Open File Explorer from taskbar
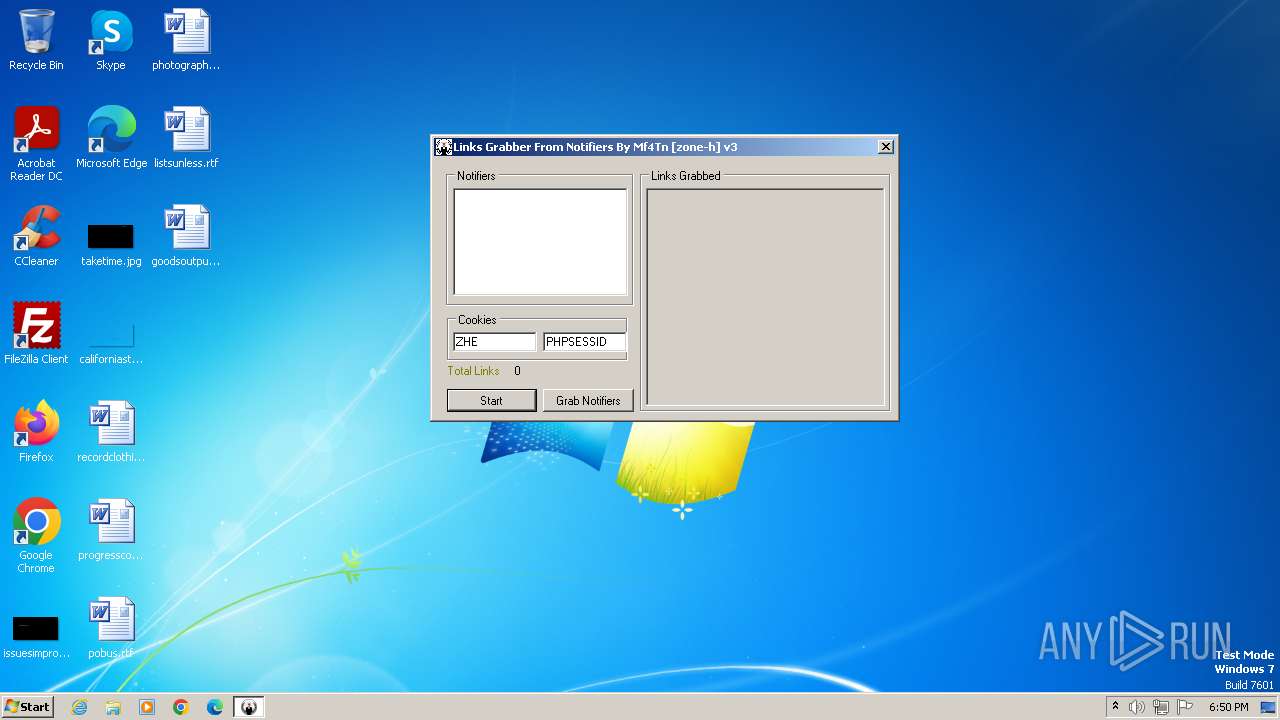This screenshot has width=1280, height=720. 113,707
